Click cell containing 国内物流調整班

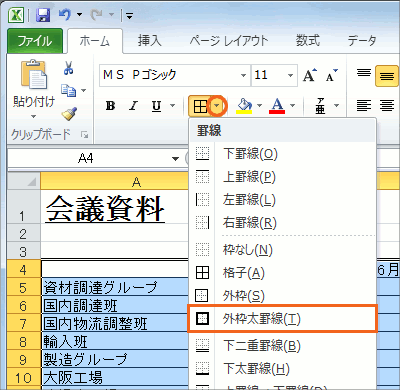click(114, 323)
